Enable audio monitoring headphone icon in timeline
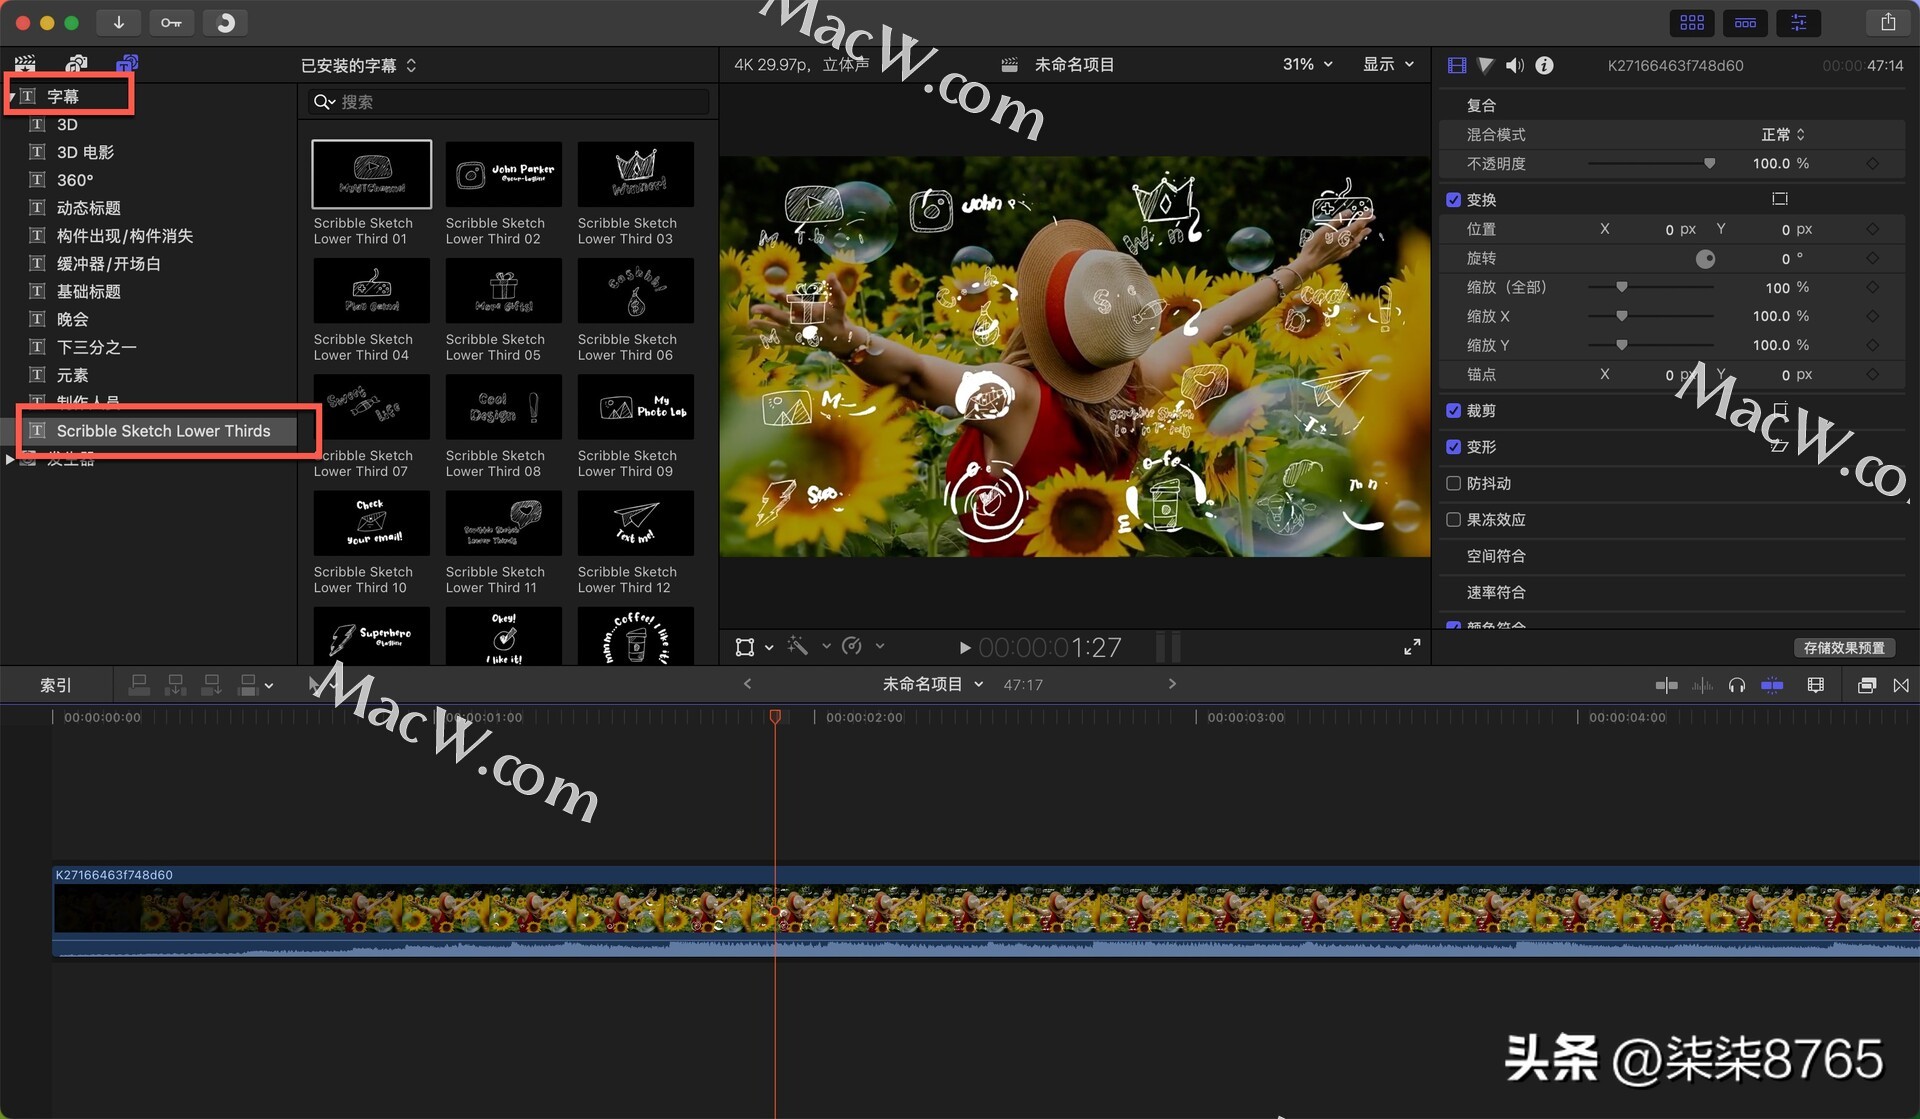 coord(1737,685)
